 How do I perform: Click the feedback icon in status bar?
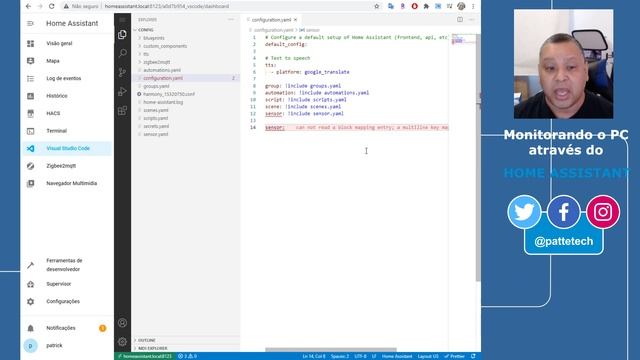(473, 356)
